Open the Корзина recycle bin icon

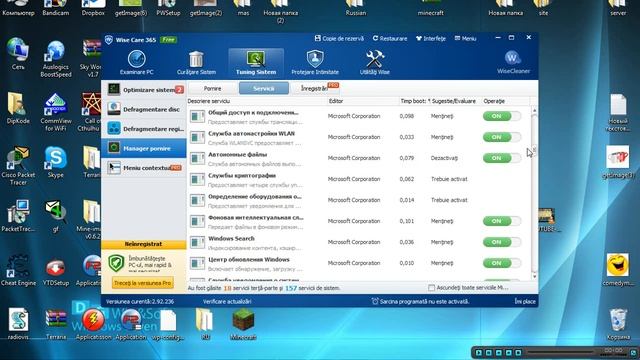(x=618, y=324)
